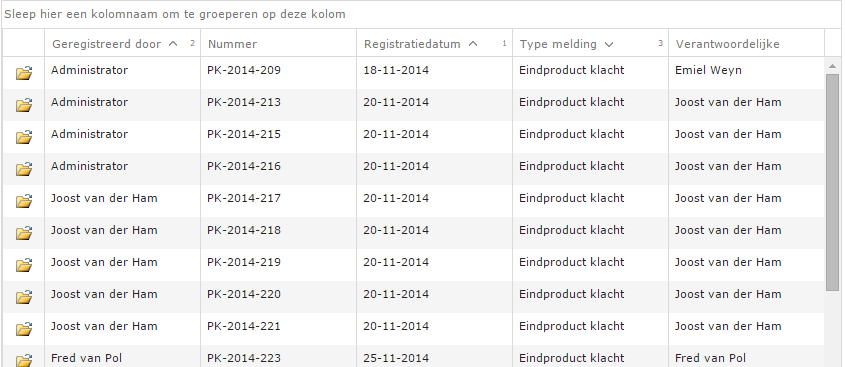
Task: Click the scrollbar up arrow
Action: click(x=832, y=66)
